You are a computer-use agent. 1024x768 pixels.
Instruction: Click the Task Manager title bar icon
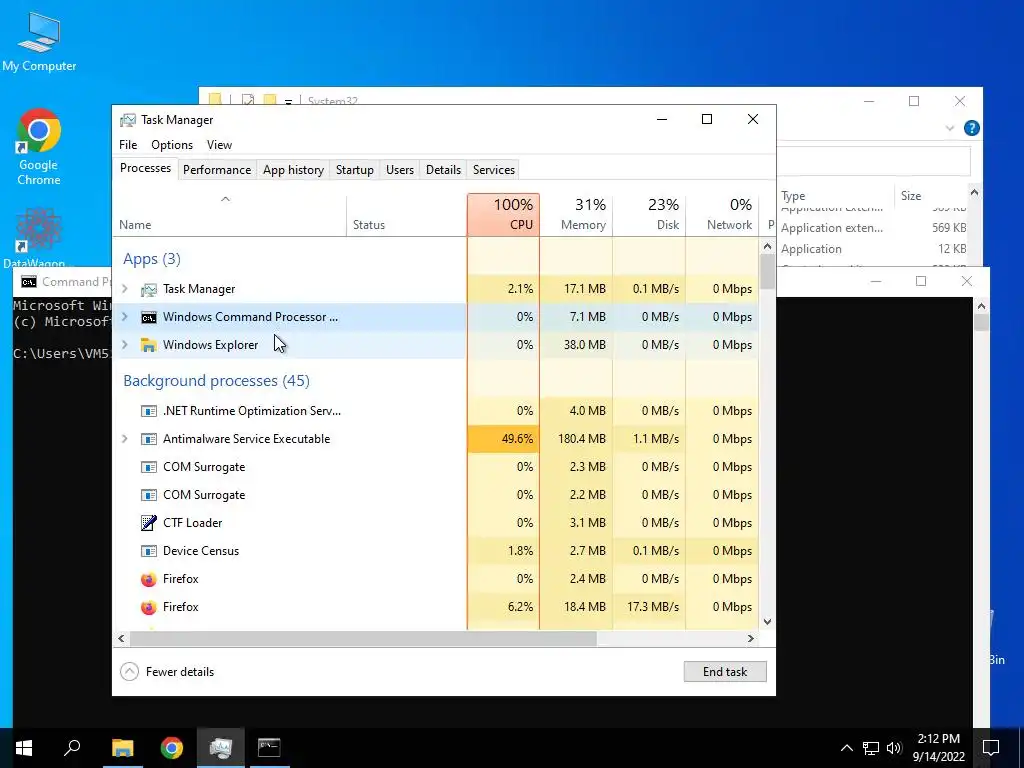pos(128,120)
